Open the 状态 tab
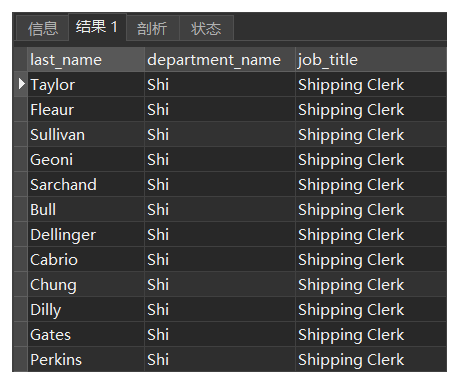Image resolution: width=460 pixels, height=384 pixels. click(206, 28)
